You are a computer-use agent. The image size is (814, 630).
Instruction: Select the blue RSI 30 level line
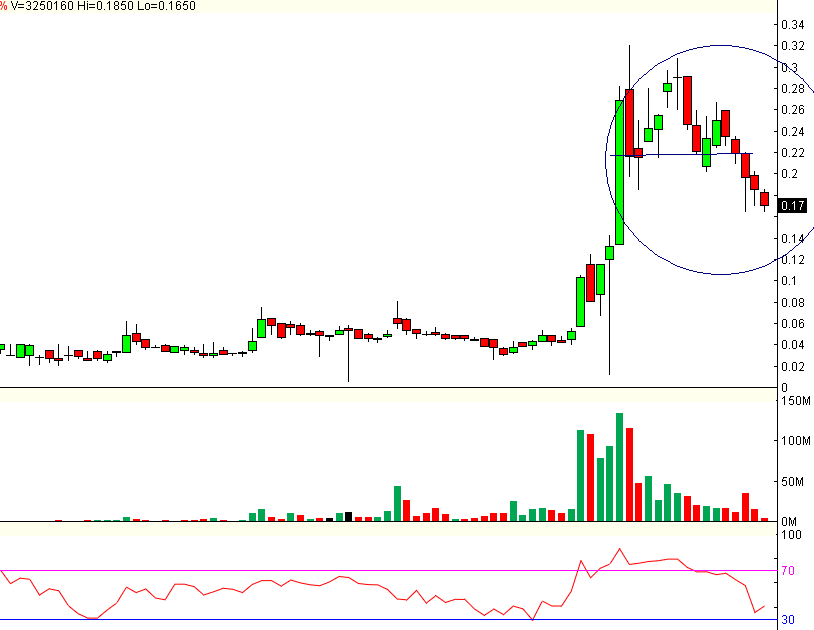click(388, 619)
